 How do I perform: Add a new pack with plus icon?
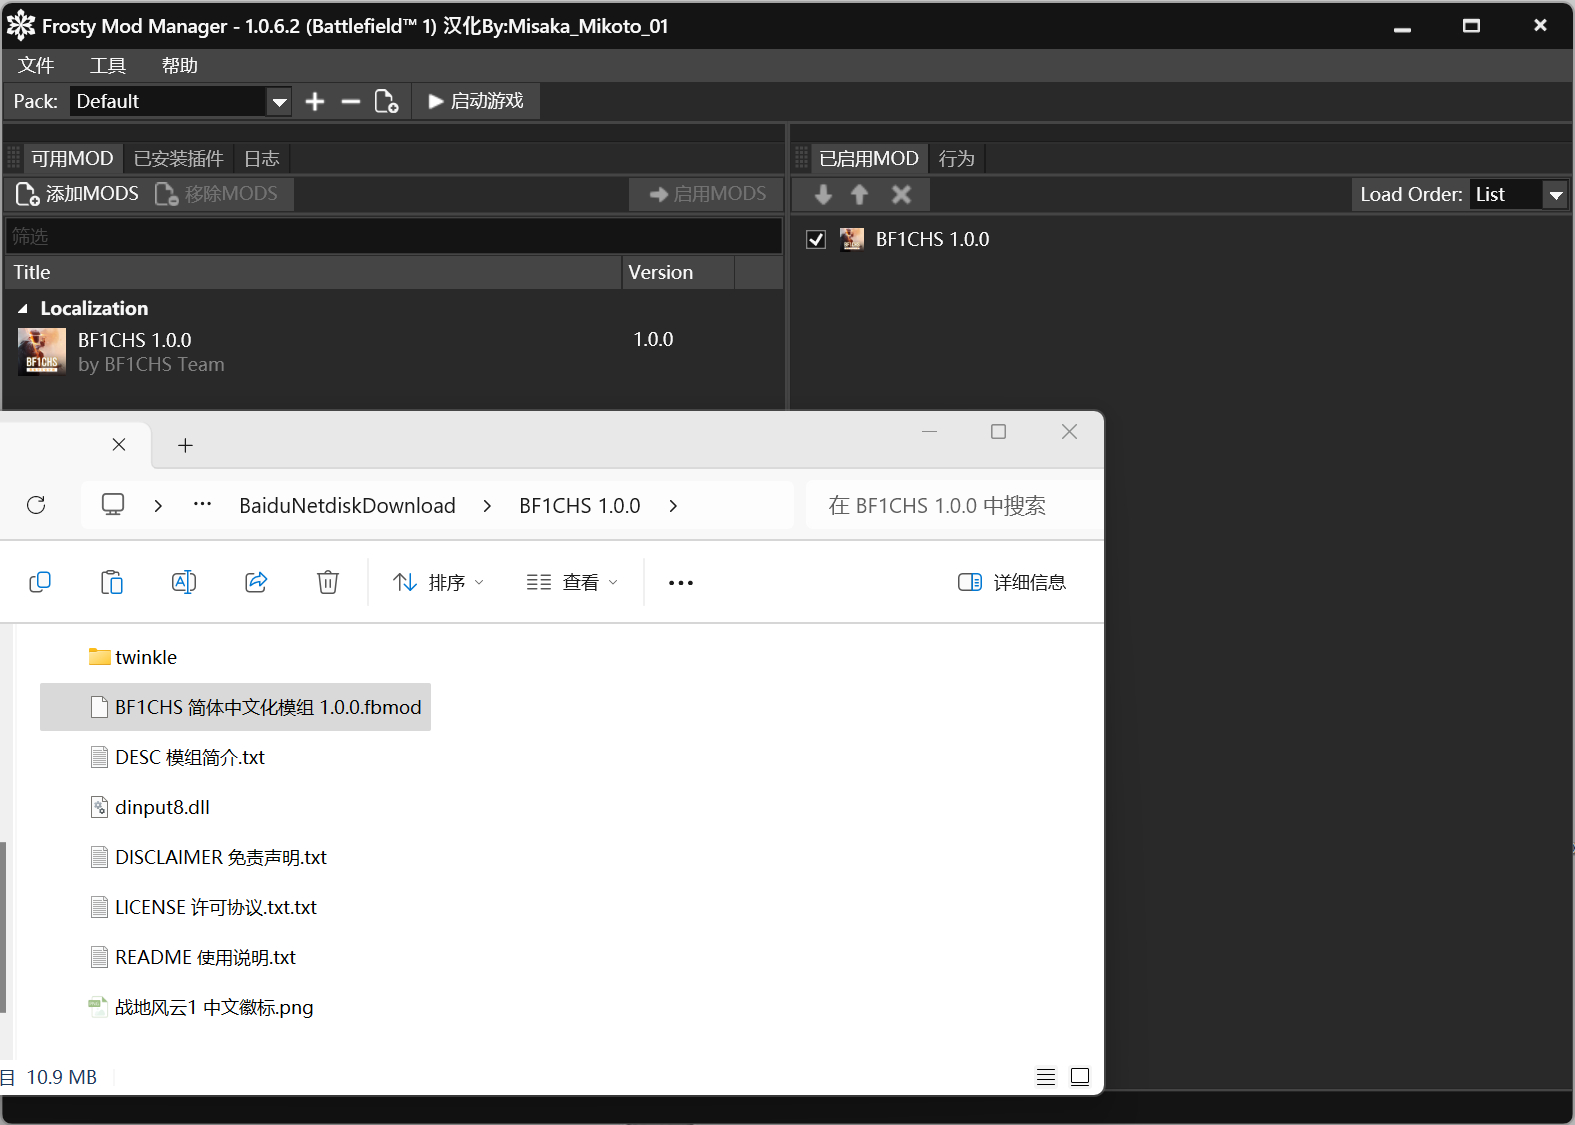315,101
